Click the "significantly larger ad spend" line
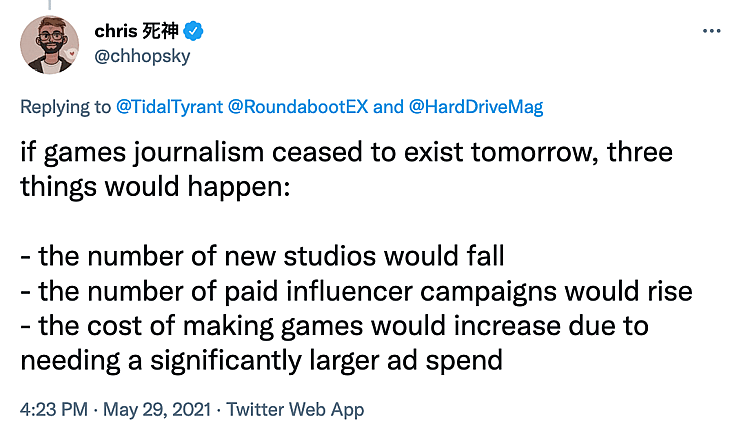Screen dimensions: 750x433 click(x=269, y=358)
